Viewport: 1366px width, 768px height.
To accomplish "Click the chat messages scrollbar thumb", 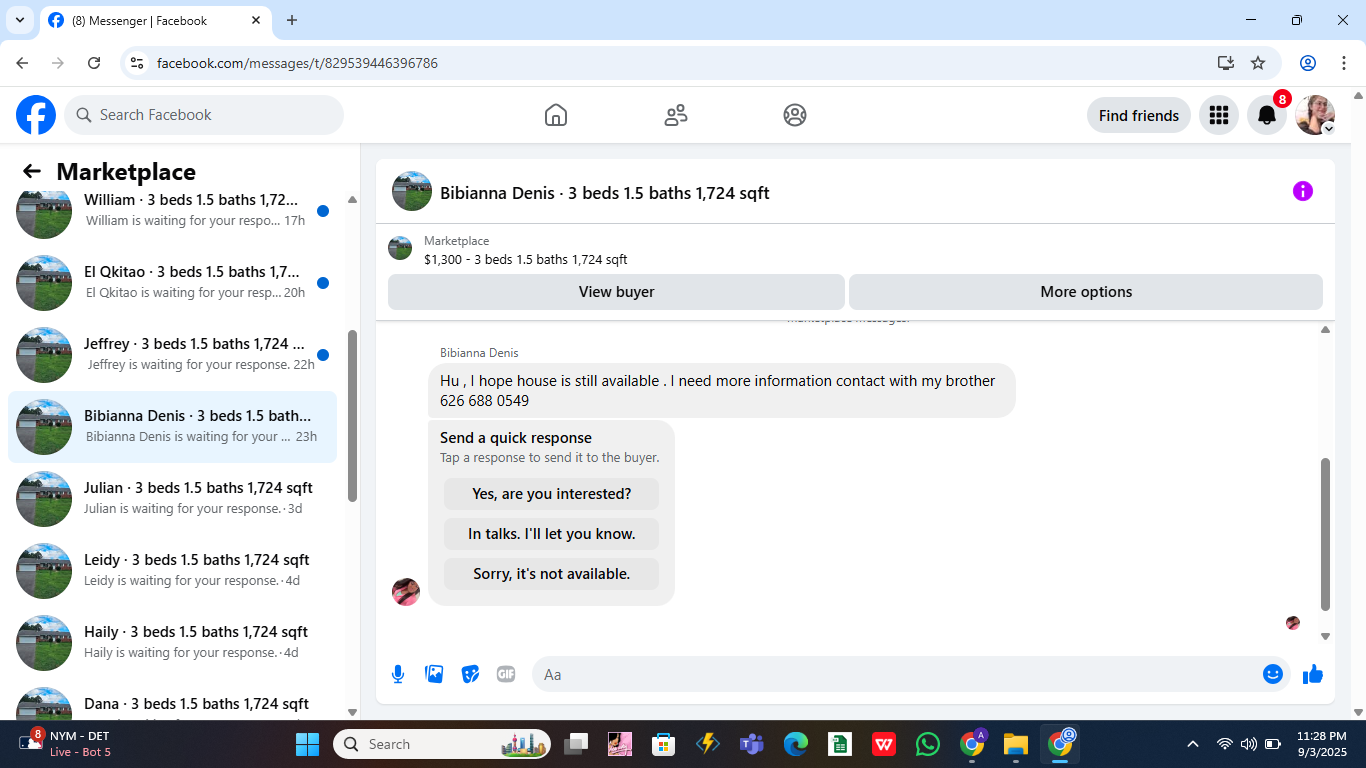I will tap(1326, 534).
